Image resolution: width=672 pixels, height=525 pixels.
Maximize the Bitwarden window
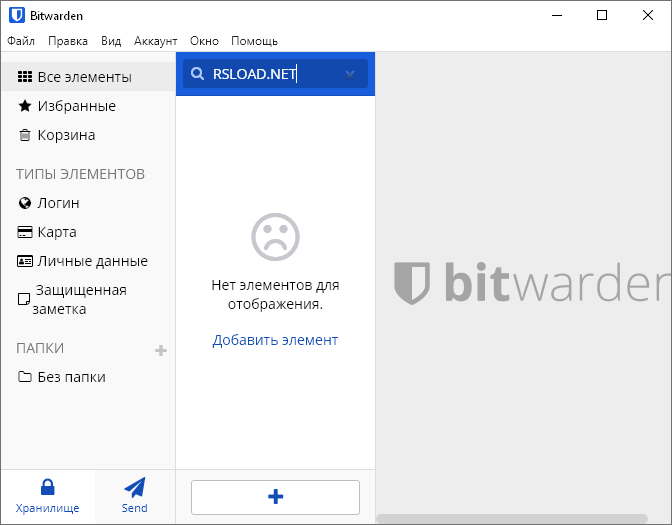click(x=602, y=15)
